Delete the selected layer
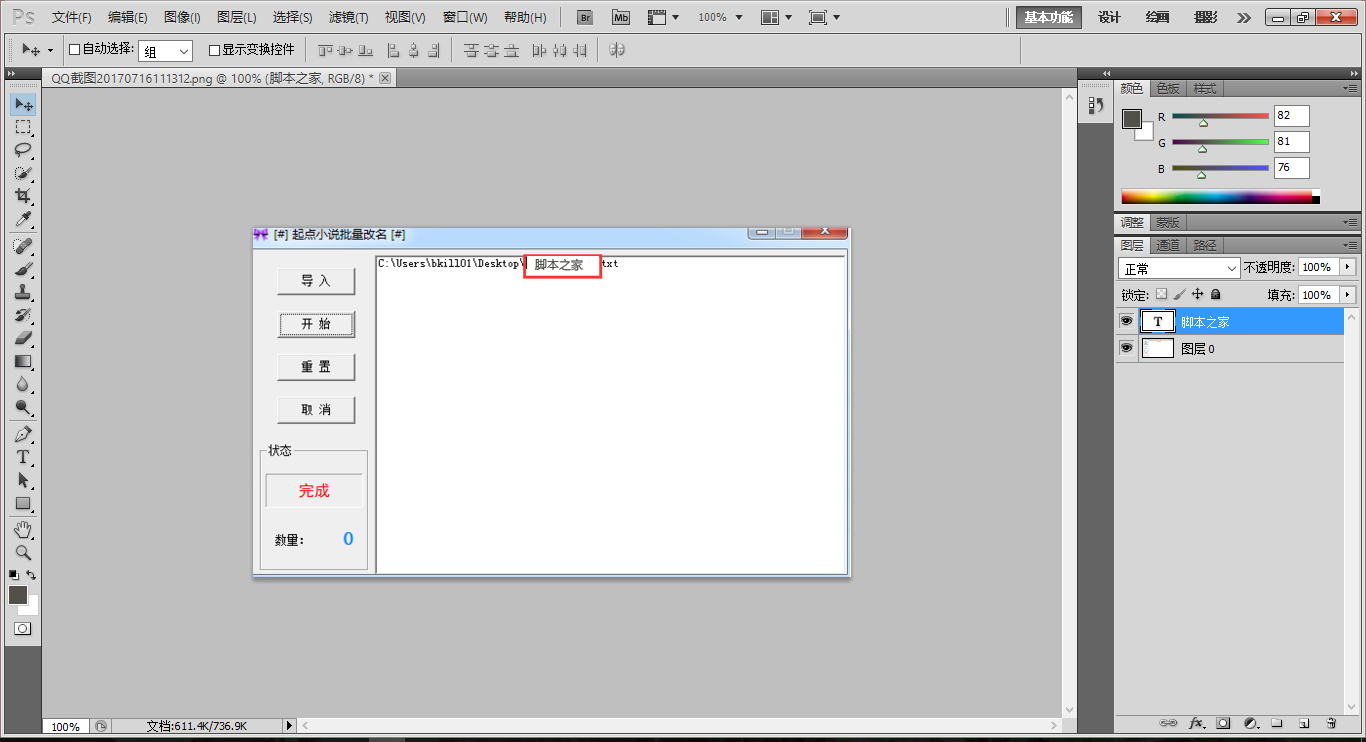The width and height of the screenshot is (1366, 742). point(1331,722)
